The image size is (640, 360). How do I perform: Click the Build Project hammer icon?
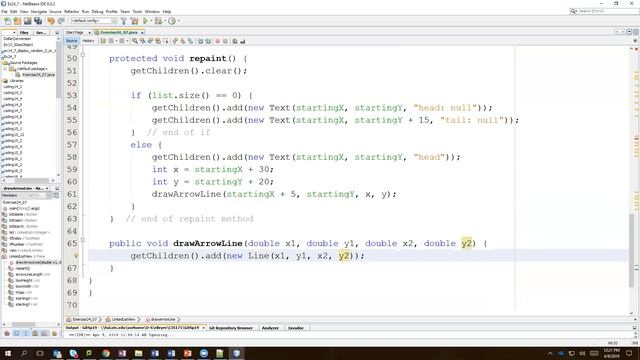[124, 21]
